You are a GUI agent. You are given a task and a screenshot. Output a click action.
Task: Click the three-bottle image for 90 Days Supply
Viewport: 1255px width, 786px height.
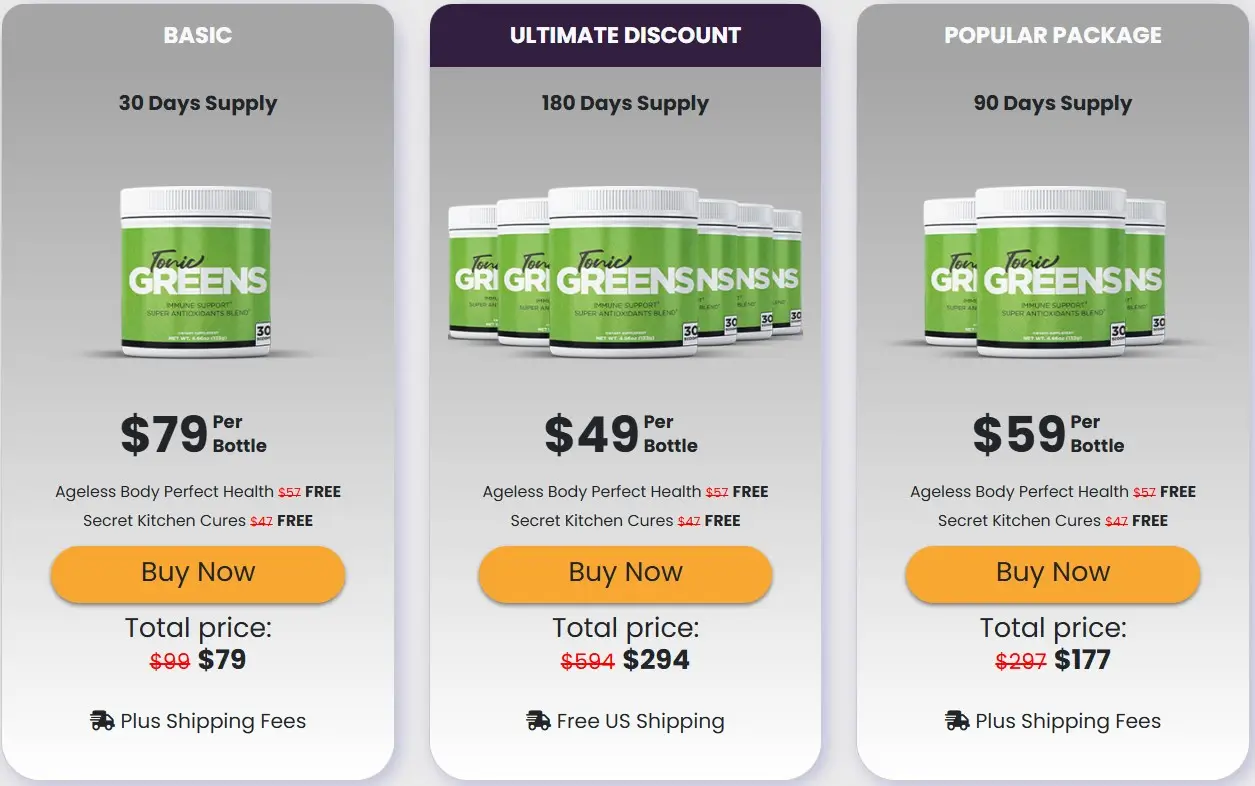coord(1052,268)
